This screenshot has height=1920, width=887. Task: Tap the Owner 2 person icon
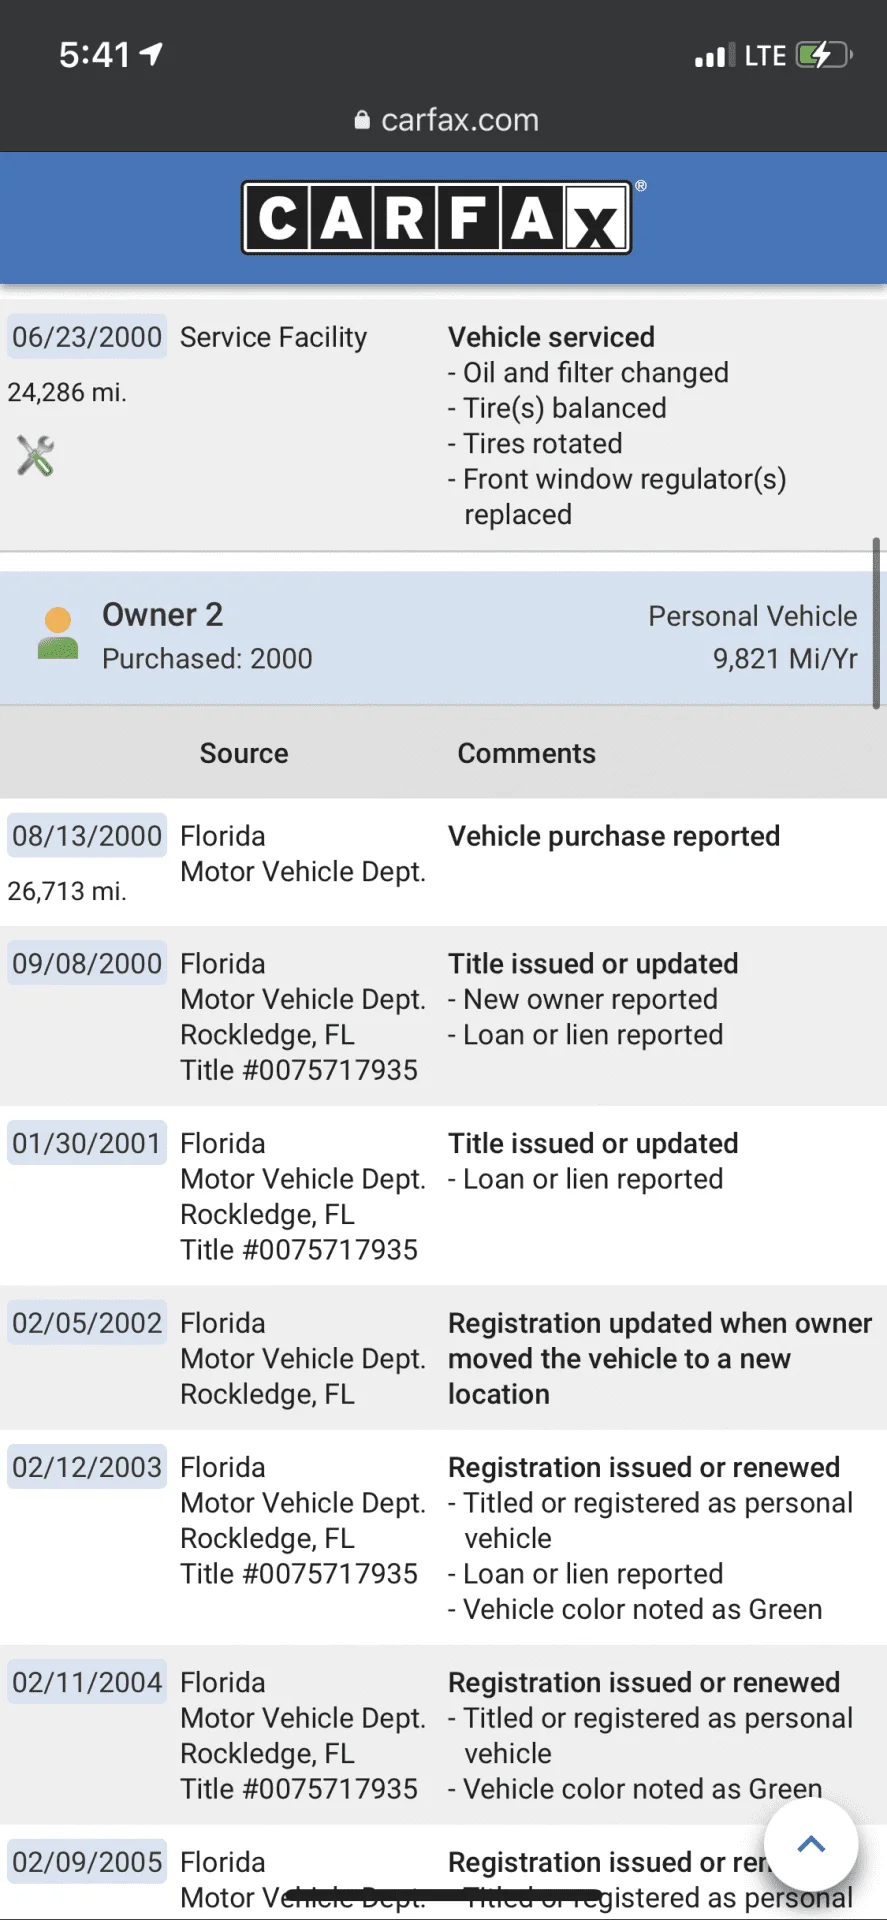tap(58, 633)
